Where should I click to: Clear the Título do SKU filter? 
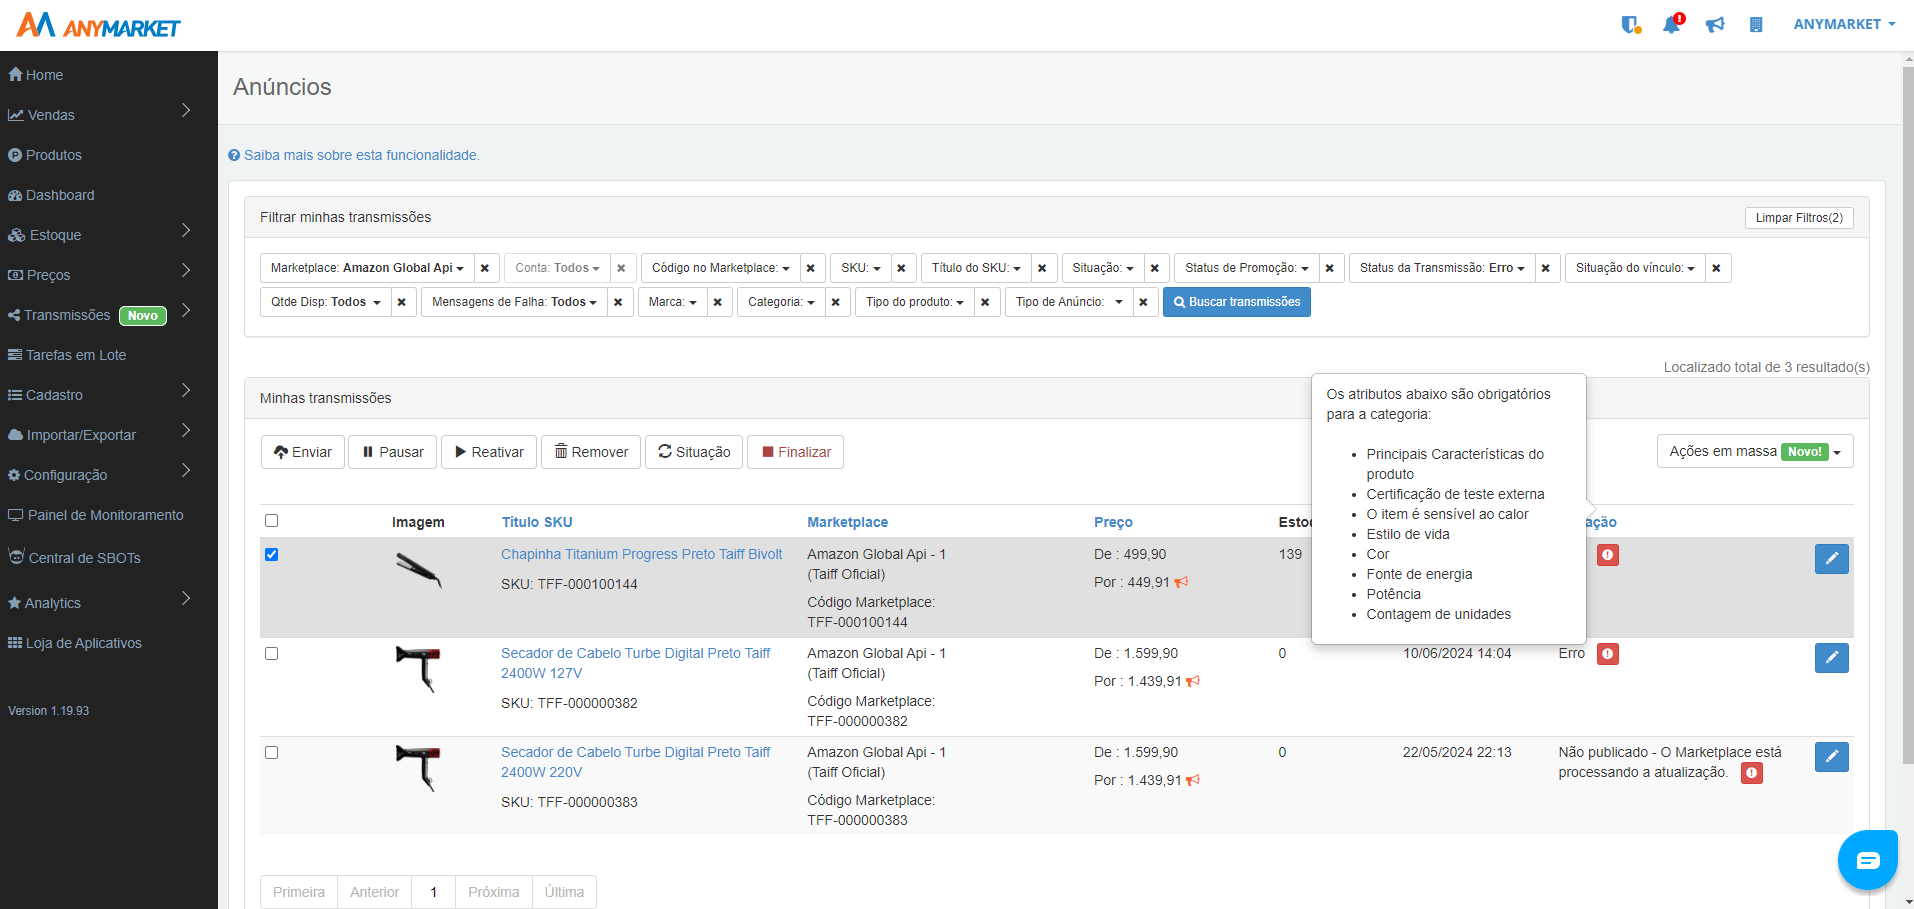click(1042, 268)
